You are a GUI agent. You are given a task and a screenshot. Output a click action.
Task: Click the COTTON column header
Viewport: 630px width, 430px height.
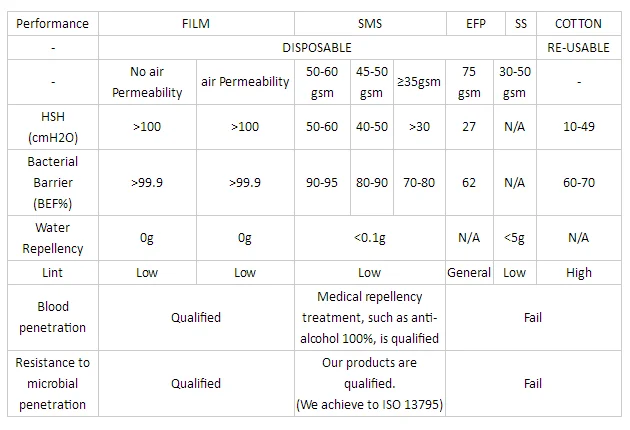click(x=578, y=23)
